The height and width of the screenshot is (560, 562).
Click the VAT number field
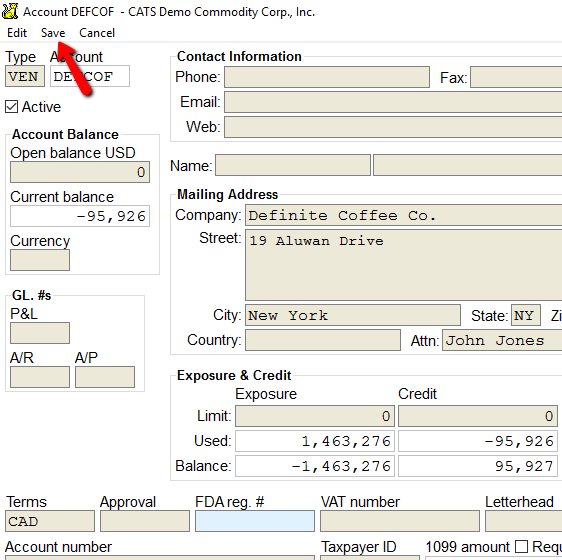[400, 521]
